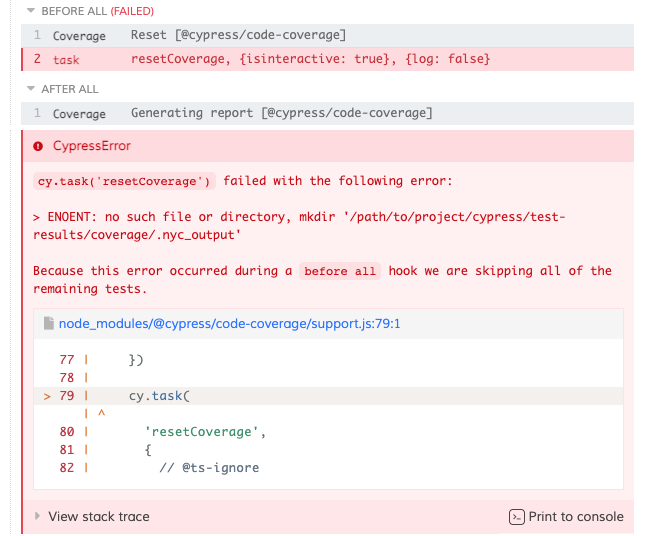645x536 pixels.
Task: Collapse the AFTER ALL hook section
Action: (63, 89)
